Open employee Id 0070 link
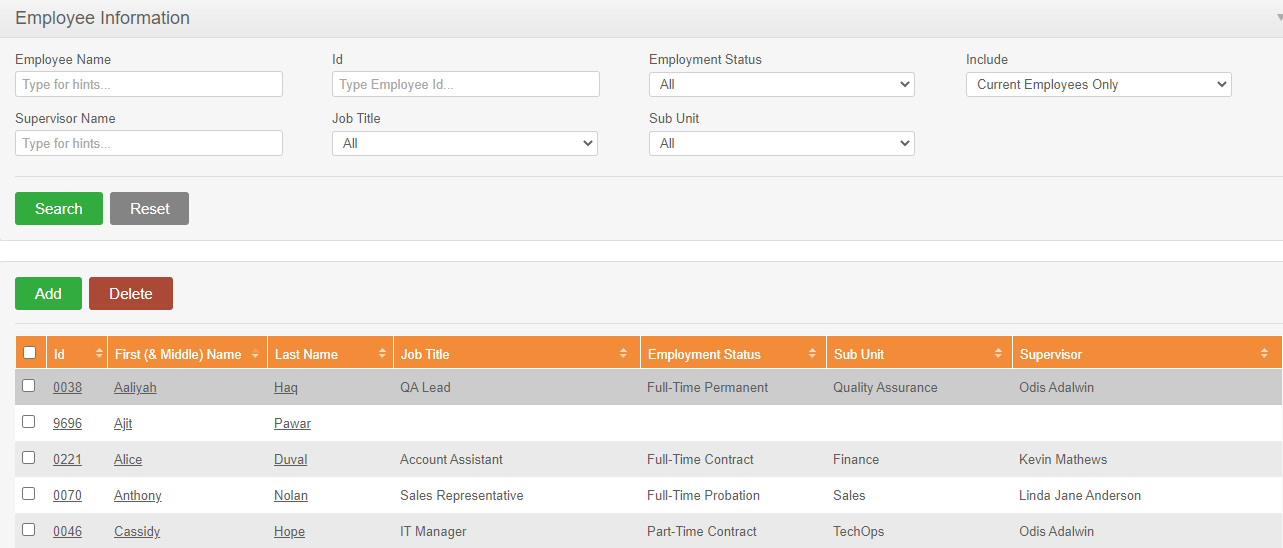The image size is (1283, 548). [x=67, y=496]
